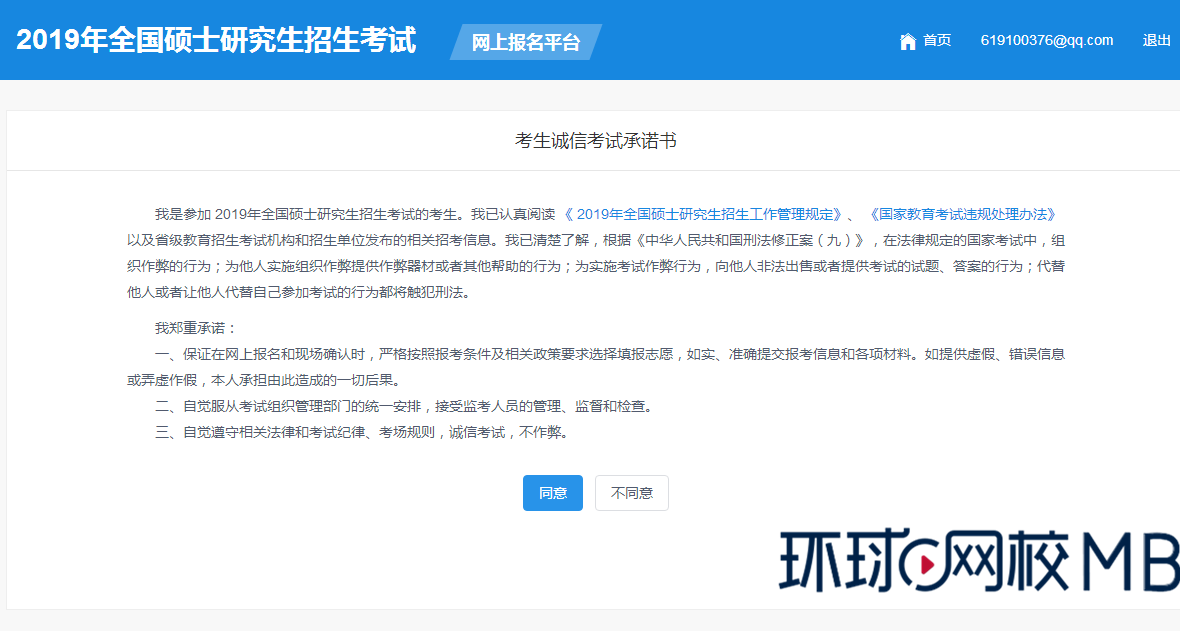Image resolution: width=1180 pixels, height=631 pixels.
Task: Click the house-shaped navigation icon
Action: [908, 41]
